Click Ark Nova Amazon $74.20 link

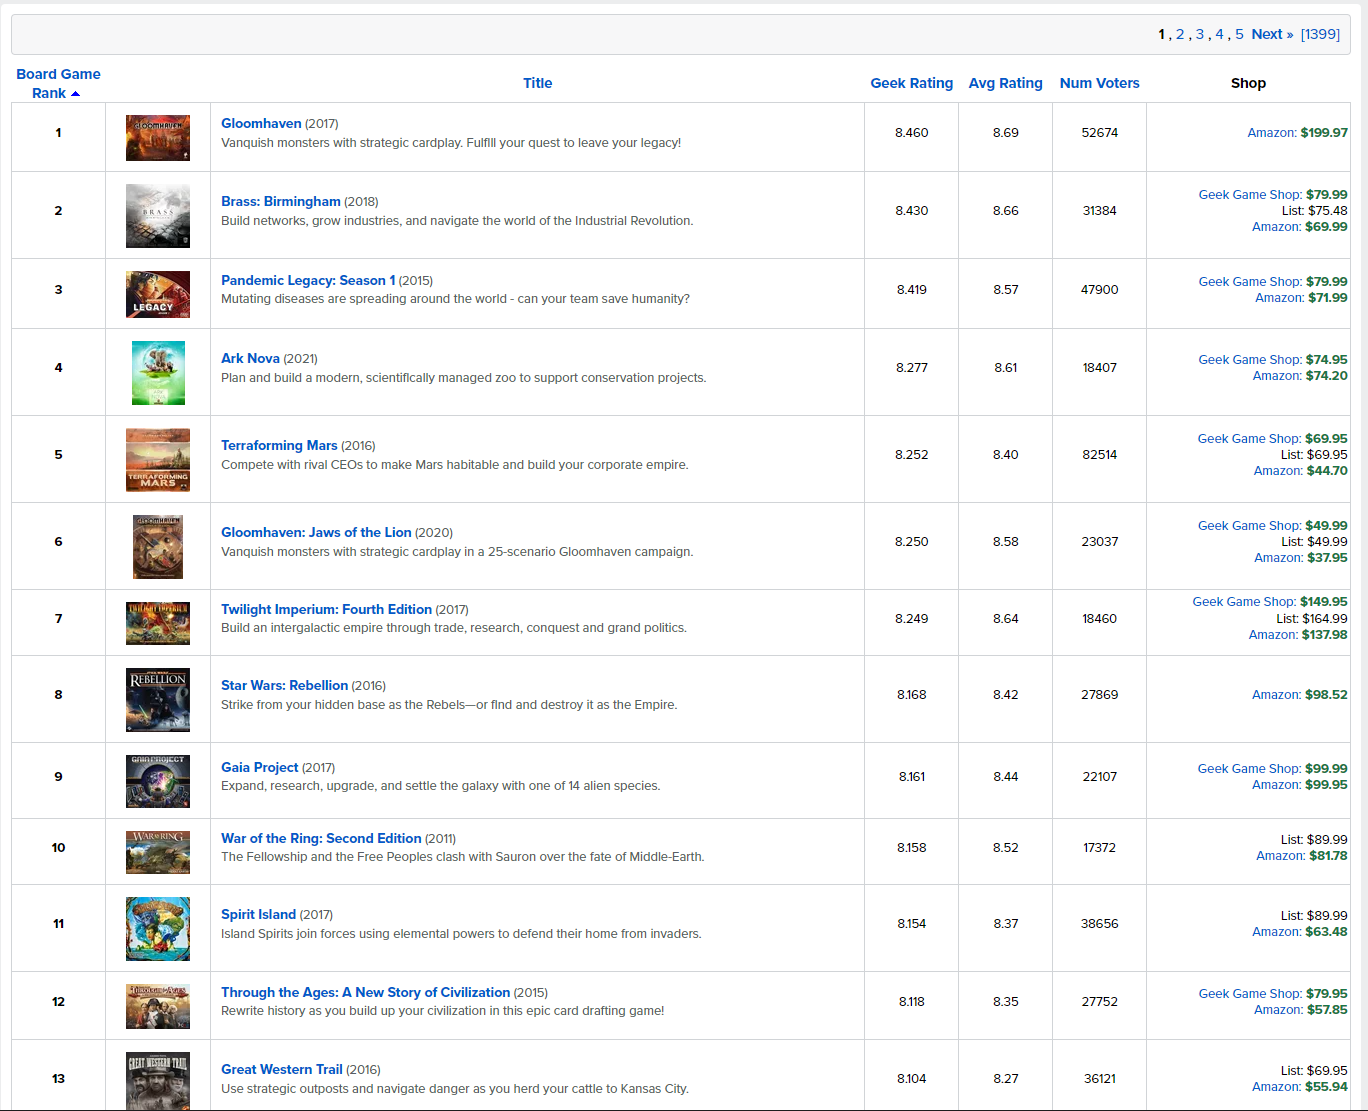tap(1300, 375)
